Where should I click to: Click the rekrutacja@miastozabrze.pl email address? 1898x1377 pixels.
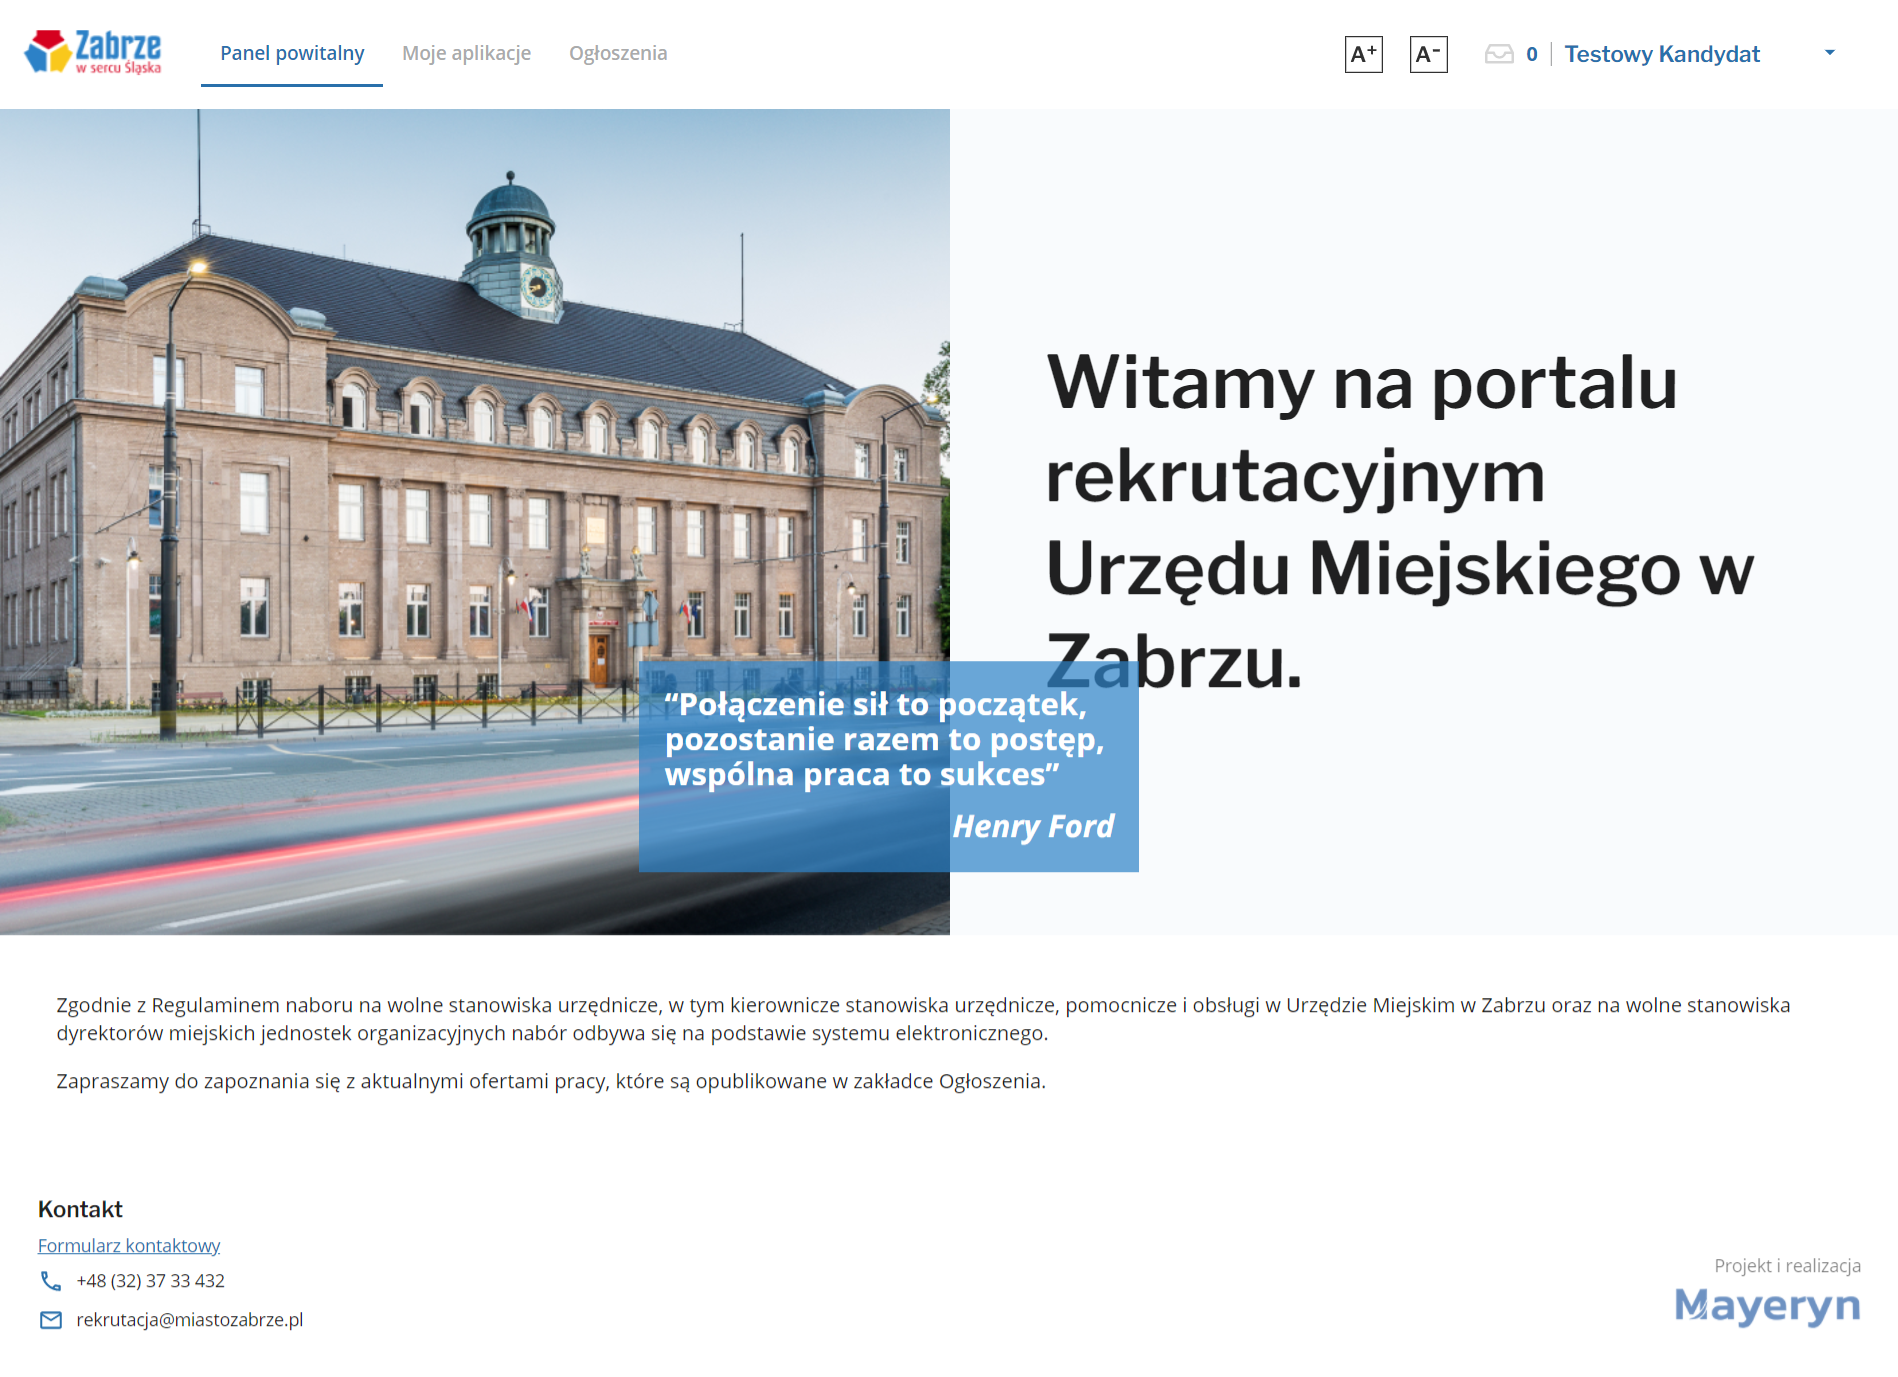point(189,1320)
